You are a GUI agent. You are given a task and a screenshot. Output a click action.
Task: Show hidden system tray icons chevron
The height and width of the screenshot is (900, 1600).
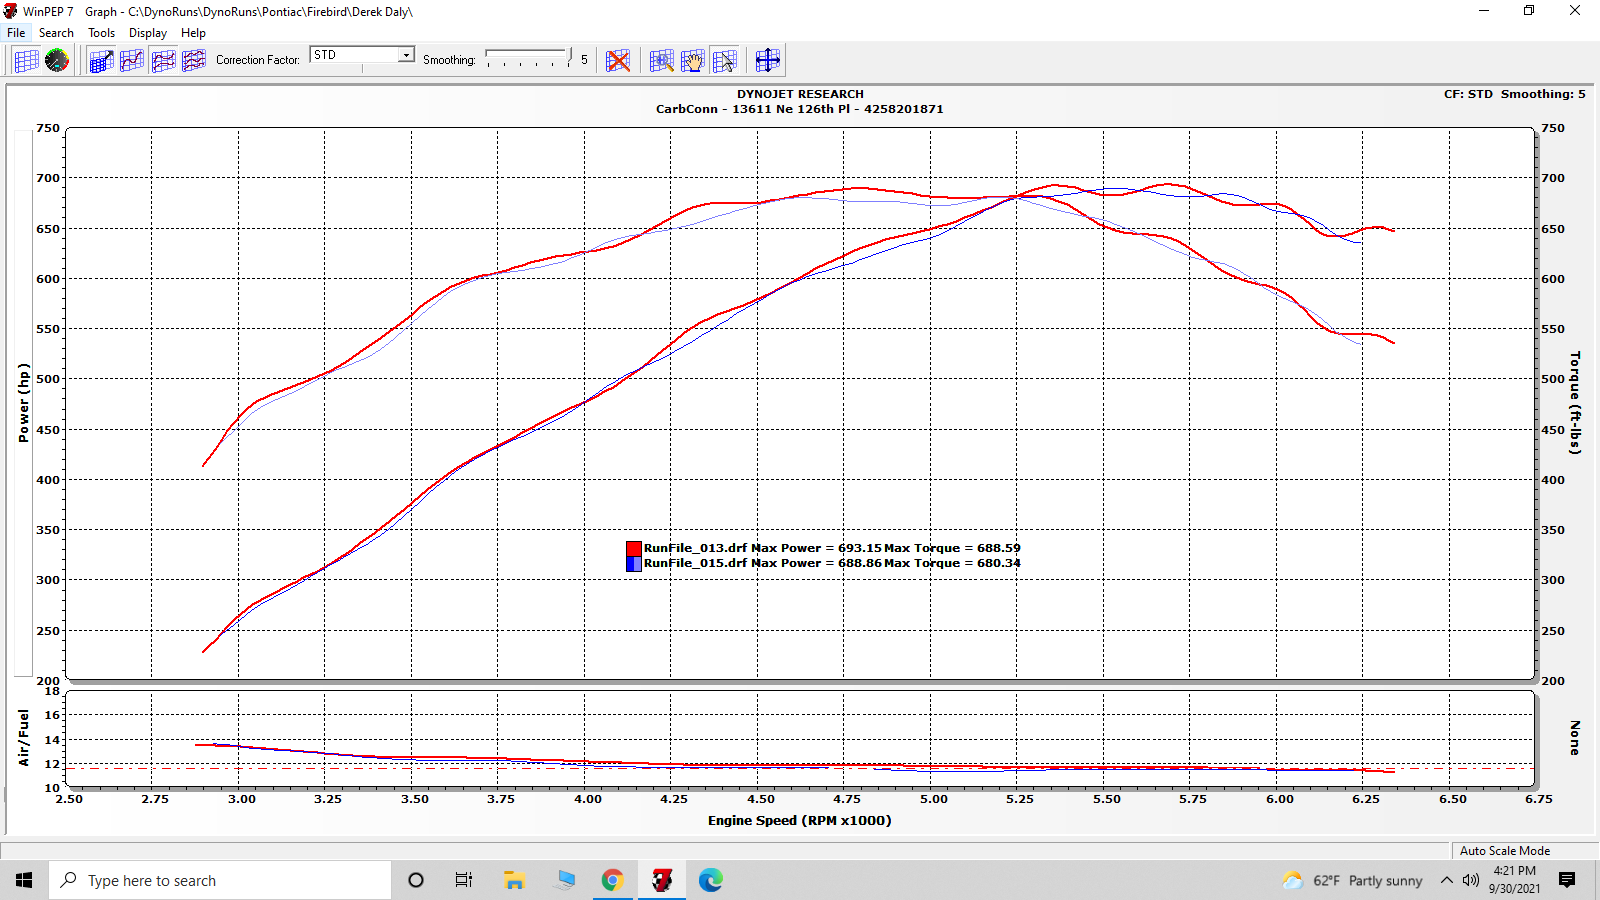click(1446, 880)
